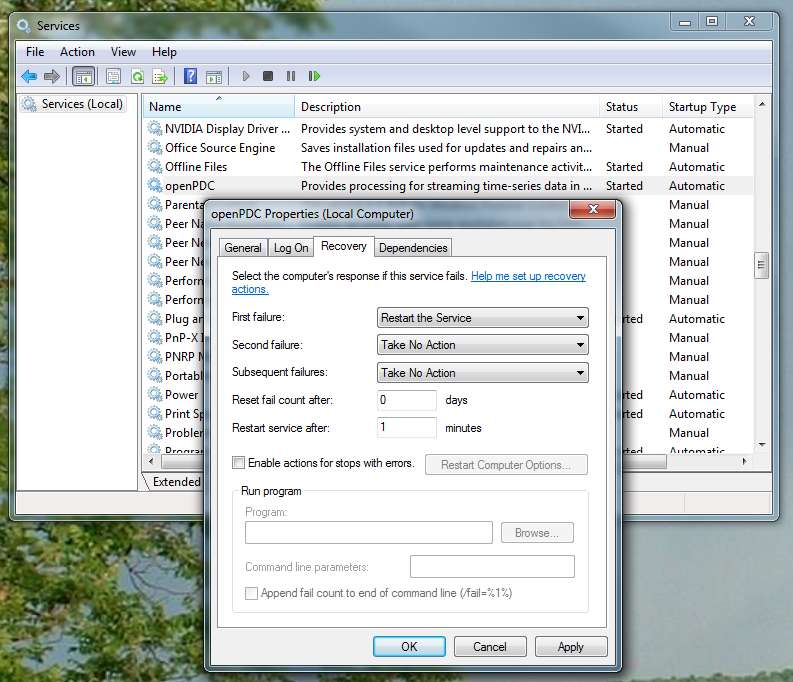This screenshot has height=682, width=793.
Task: Click the Program path input field
Action: [x=369, y=533]
